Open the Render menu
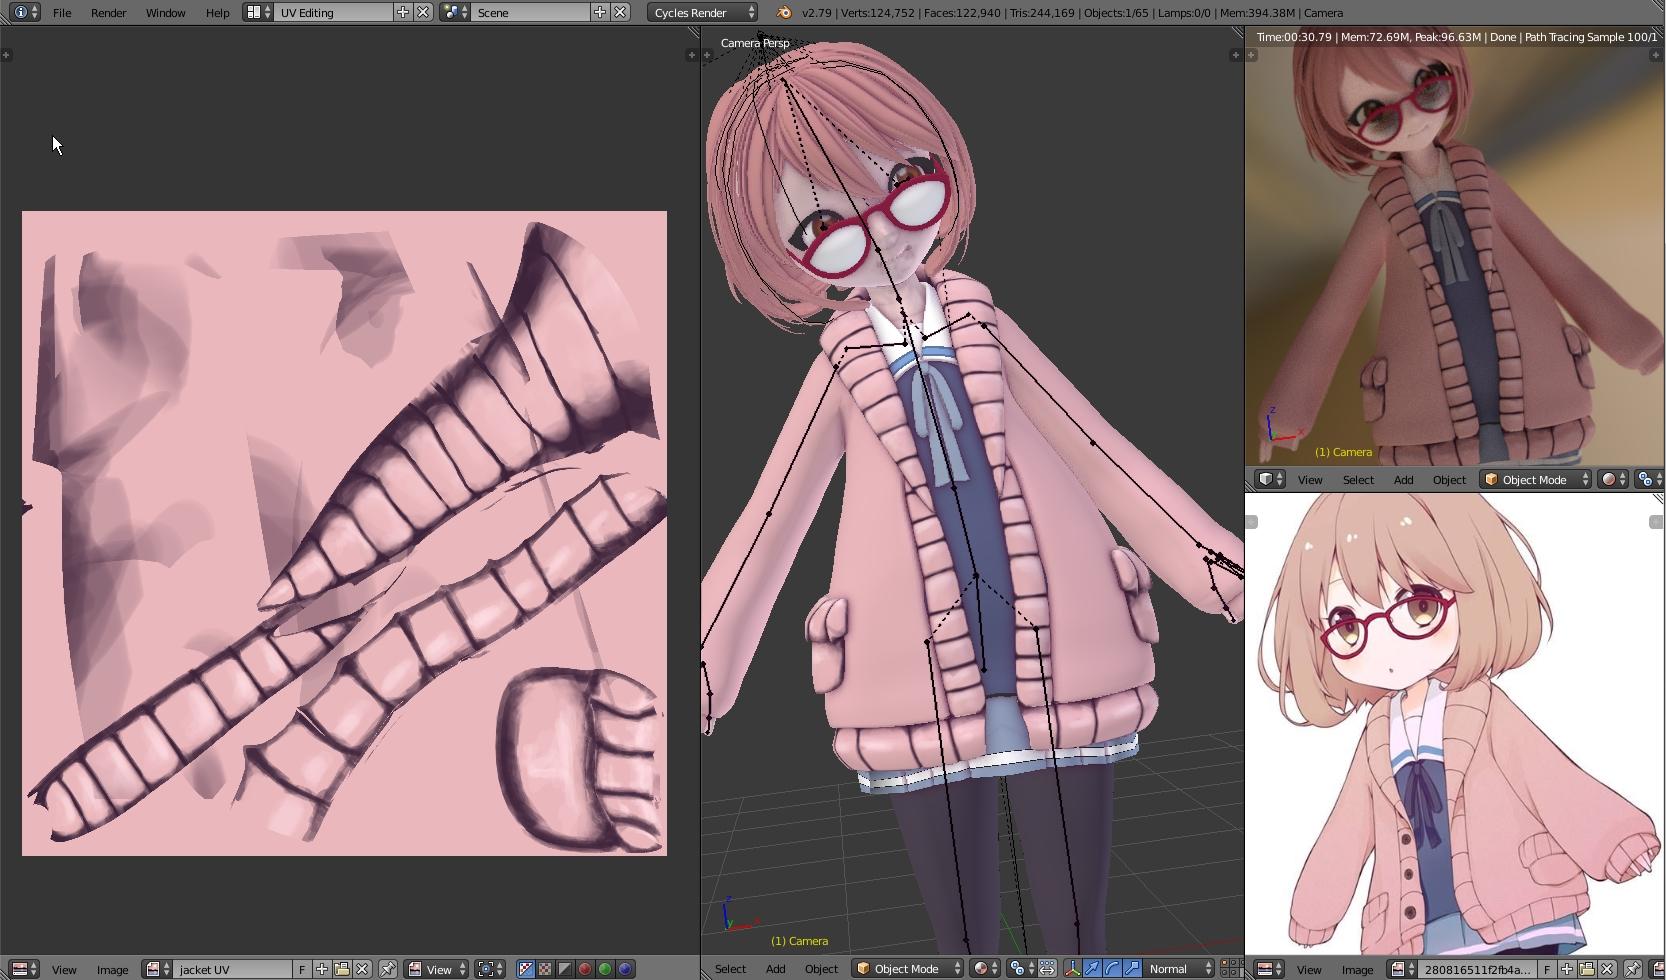 click(x=108, y=12)
